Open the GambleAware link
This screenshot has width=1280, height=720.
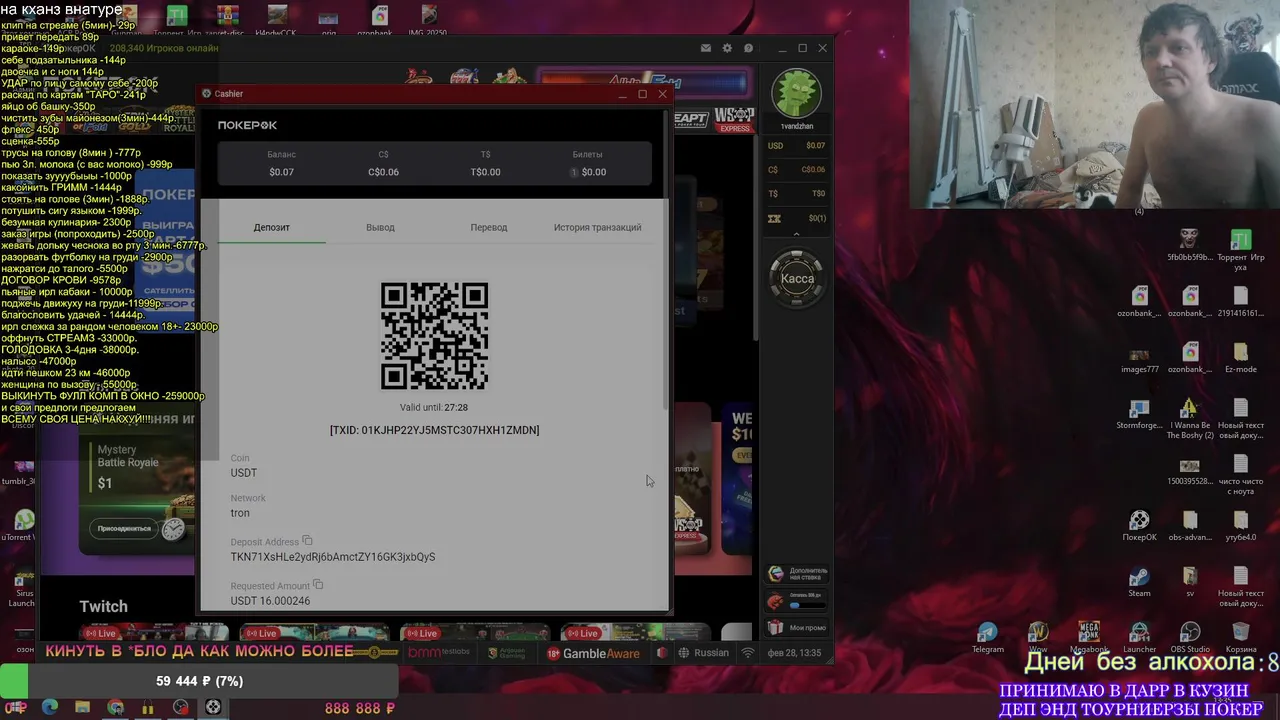[x=592, y=653]
